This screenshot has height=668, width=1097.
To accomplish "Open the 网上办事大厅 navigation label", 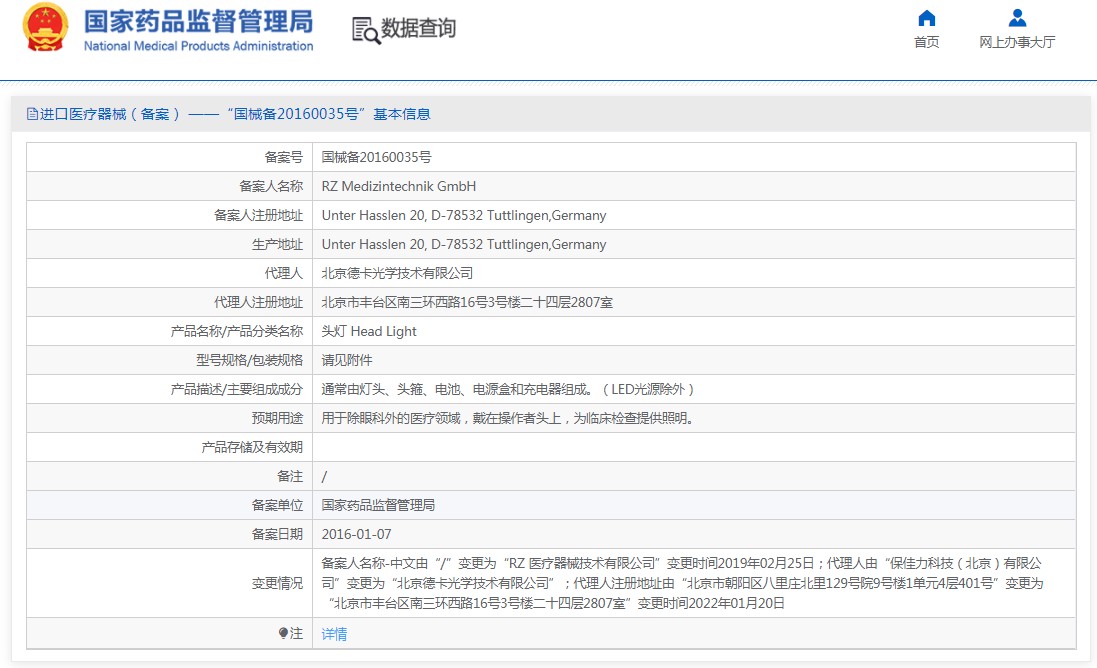I will point(1017,42).
